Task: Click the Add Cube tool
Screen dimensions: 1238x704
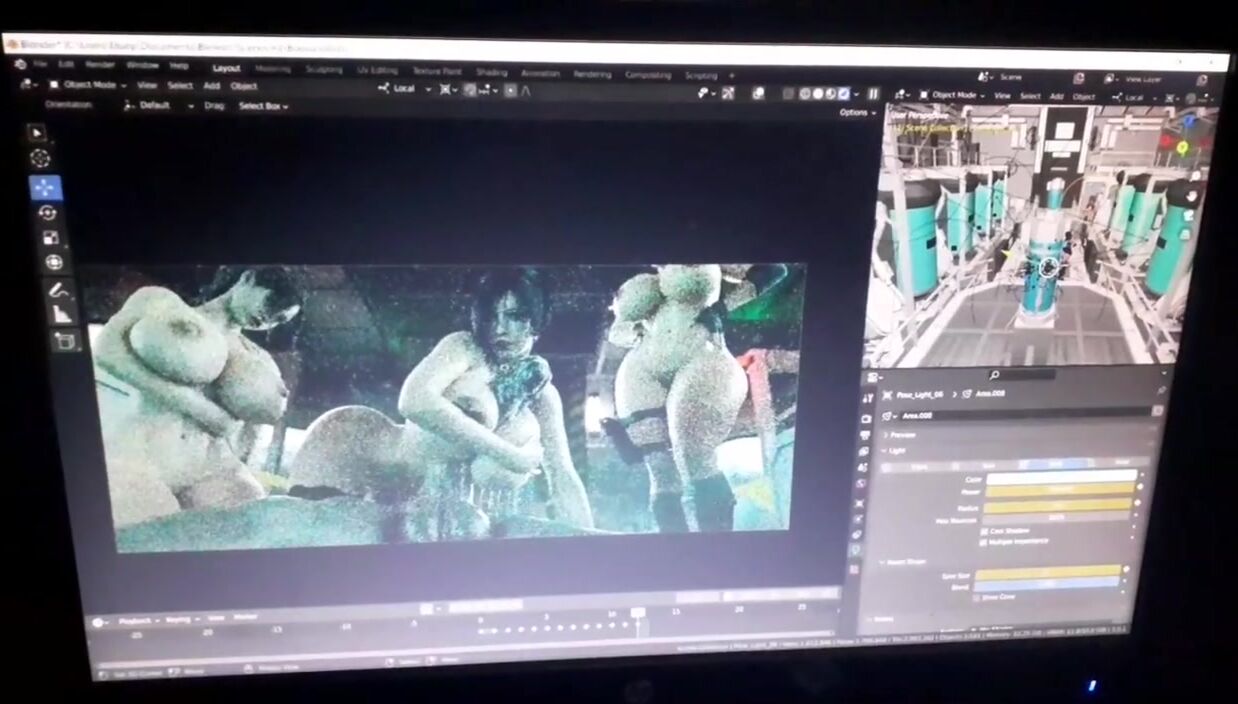Action: coord(65,341)
